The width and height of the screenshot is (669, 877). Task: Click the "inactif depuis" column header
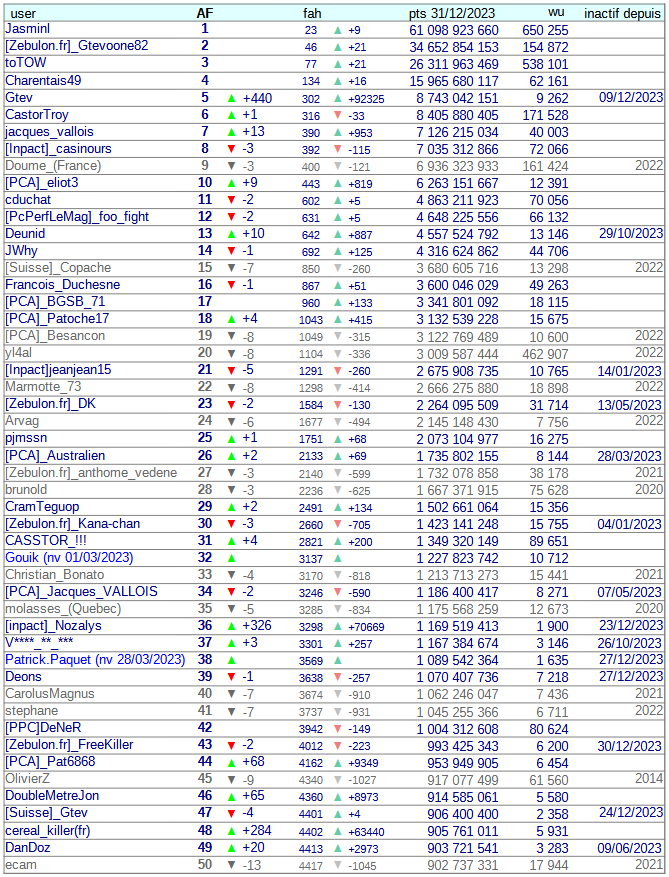622,13
